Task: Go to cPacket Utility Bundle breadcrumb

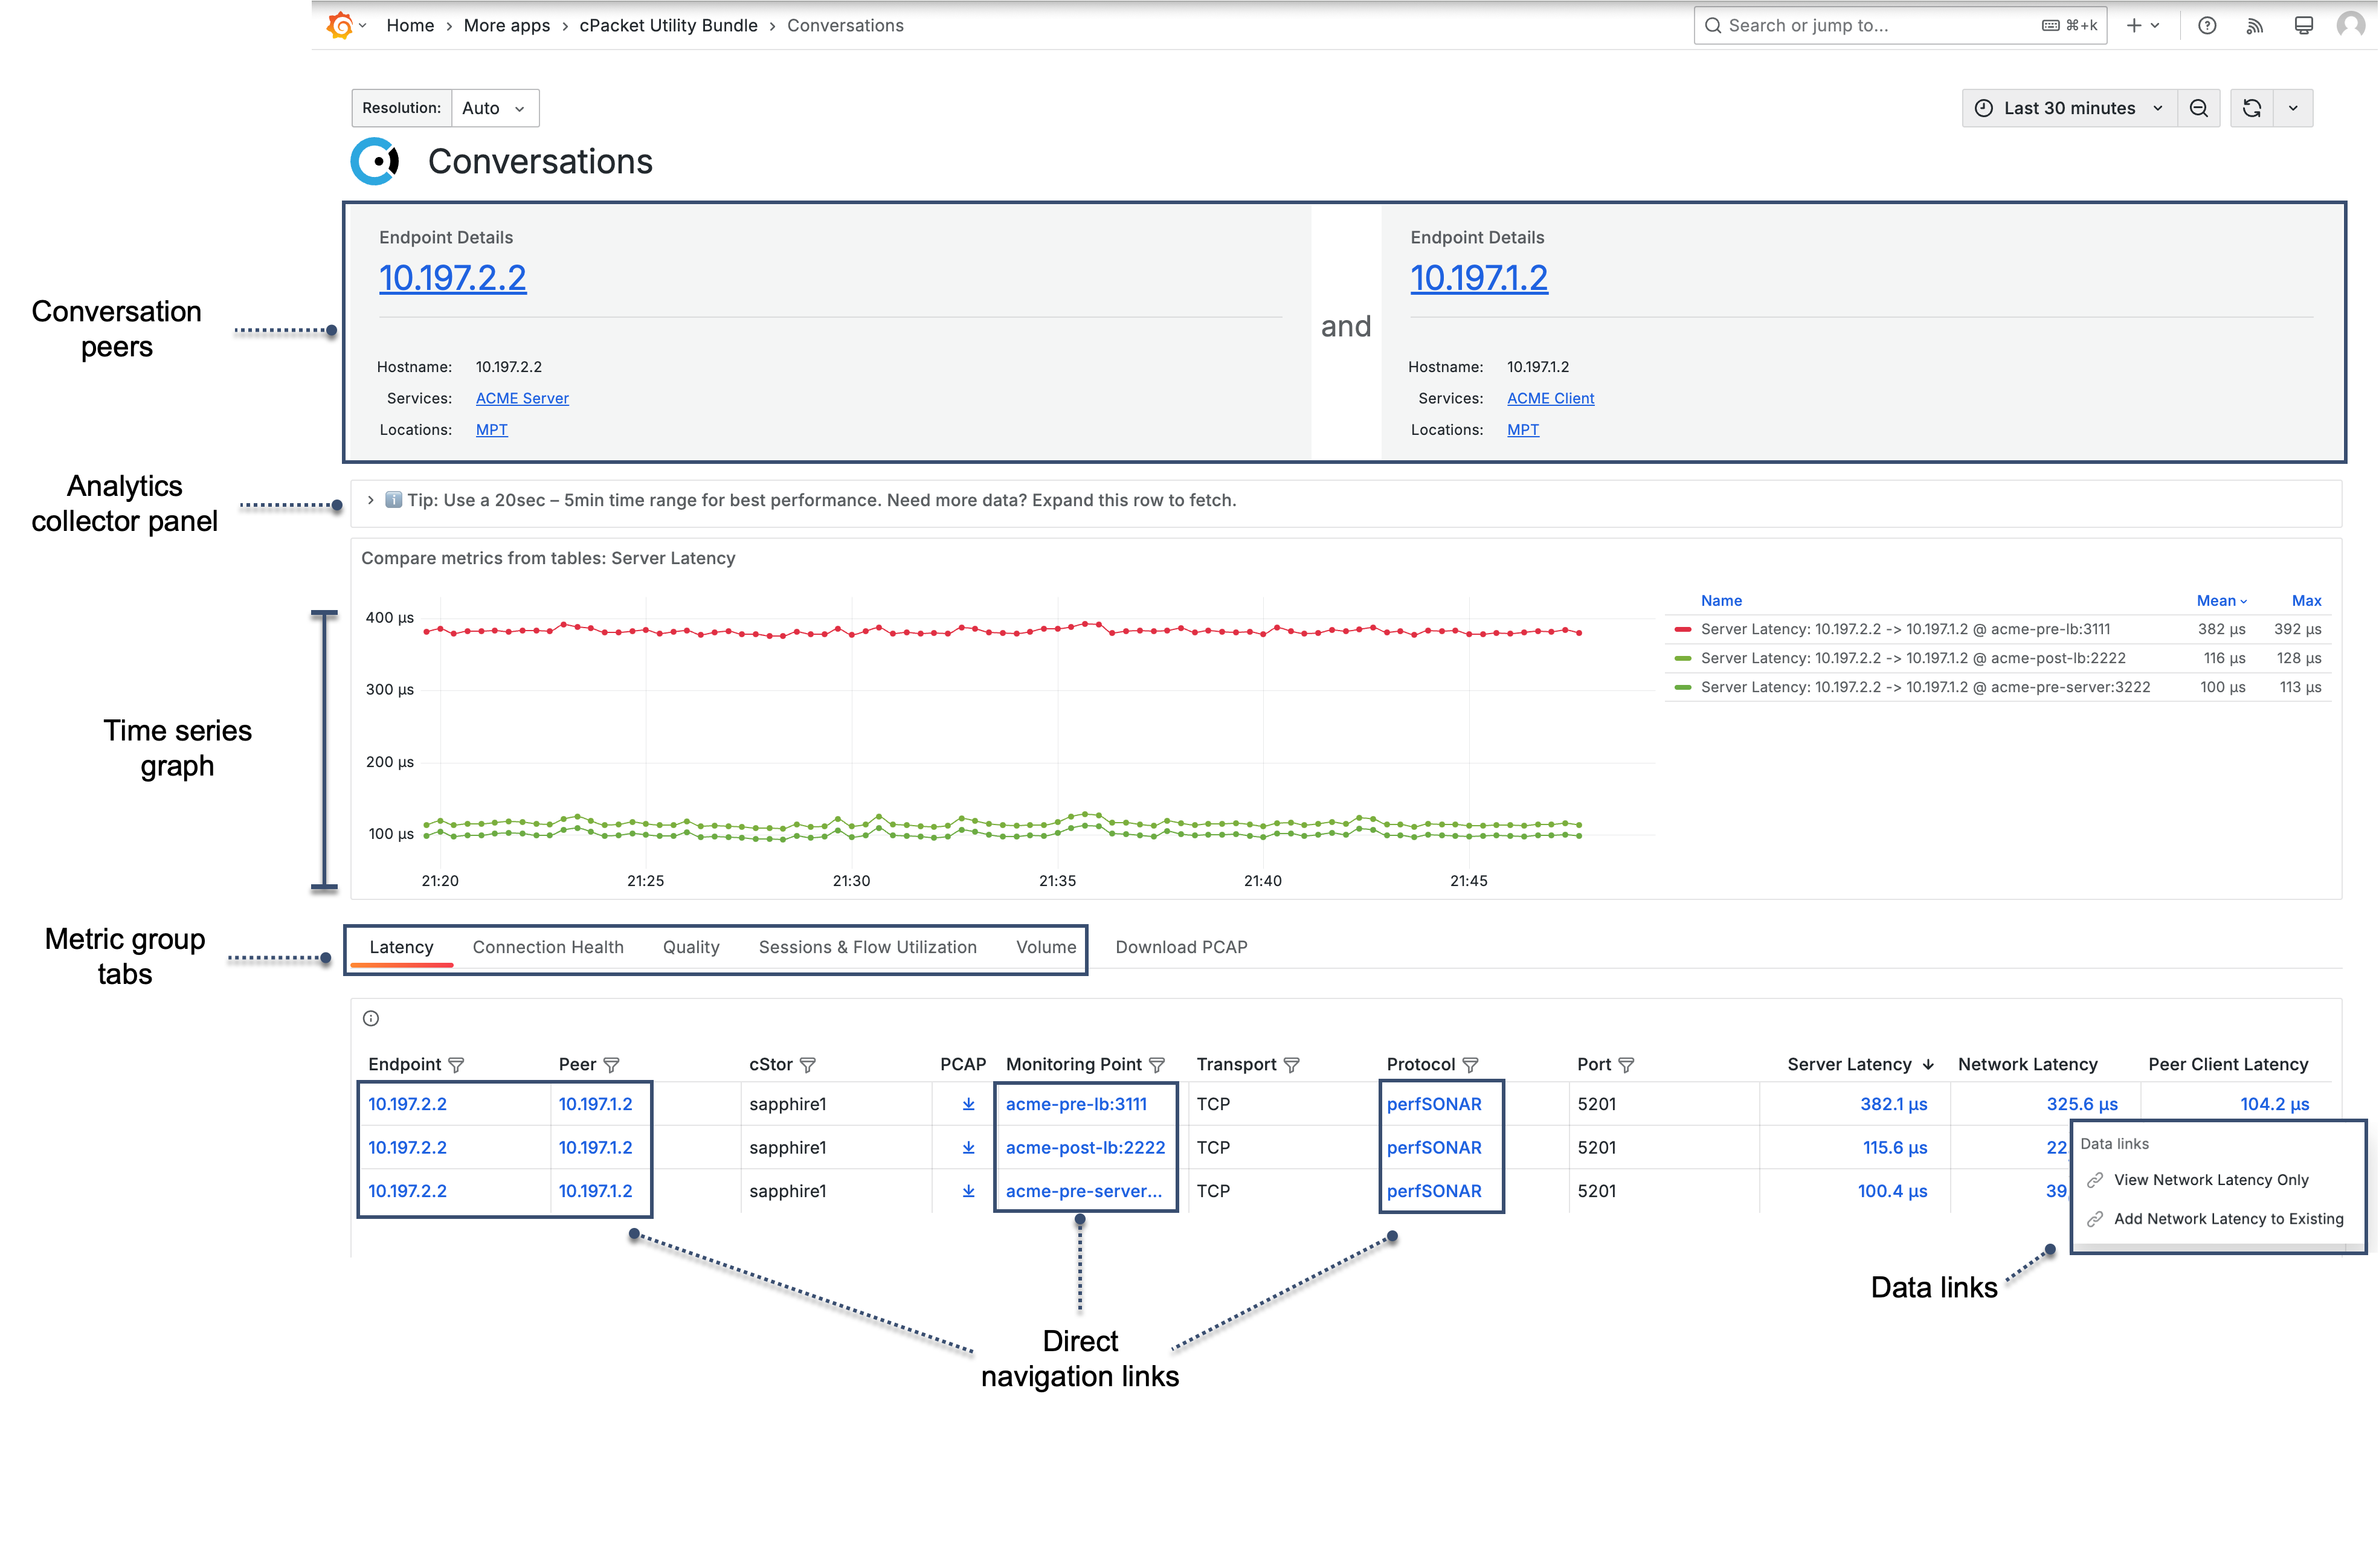Action: [668, 26]
